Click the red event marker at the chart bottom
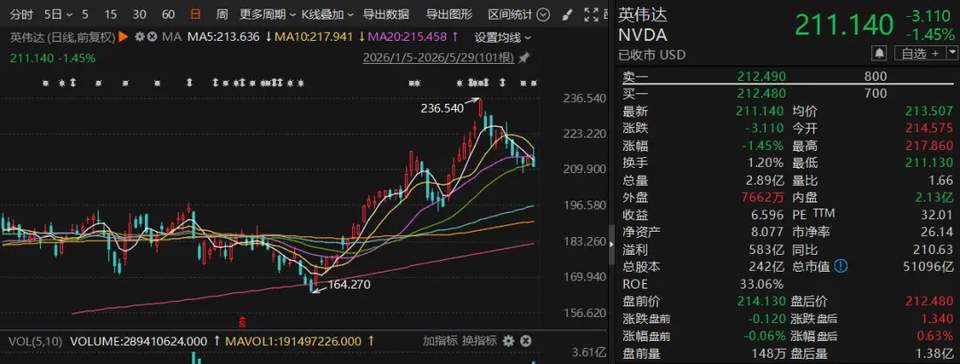Viewport: 960px width, 364px height. [243, 321]
